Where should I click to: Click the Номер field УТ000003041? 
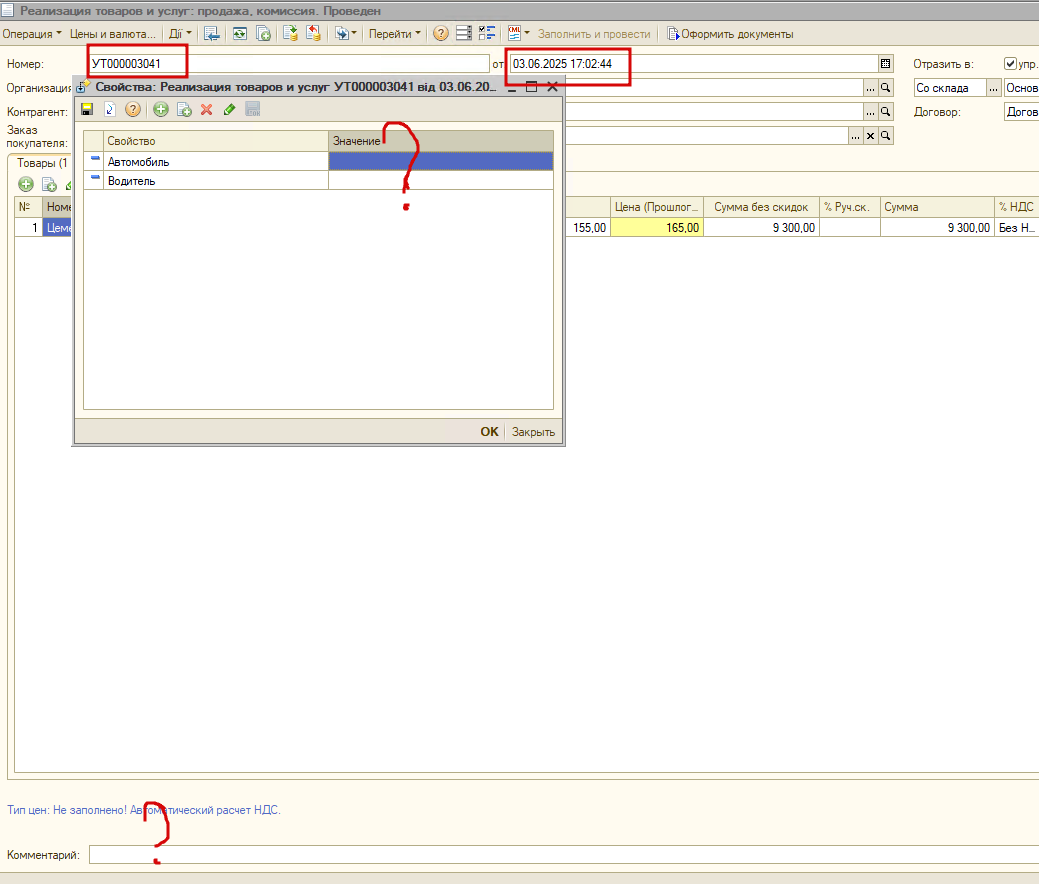click(x=289, y=64)
